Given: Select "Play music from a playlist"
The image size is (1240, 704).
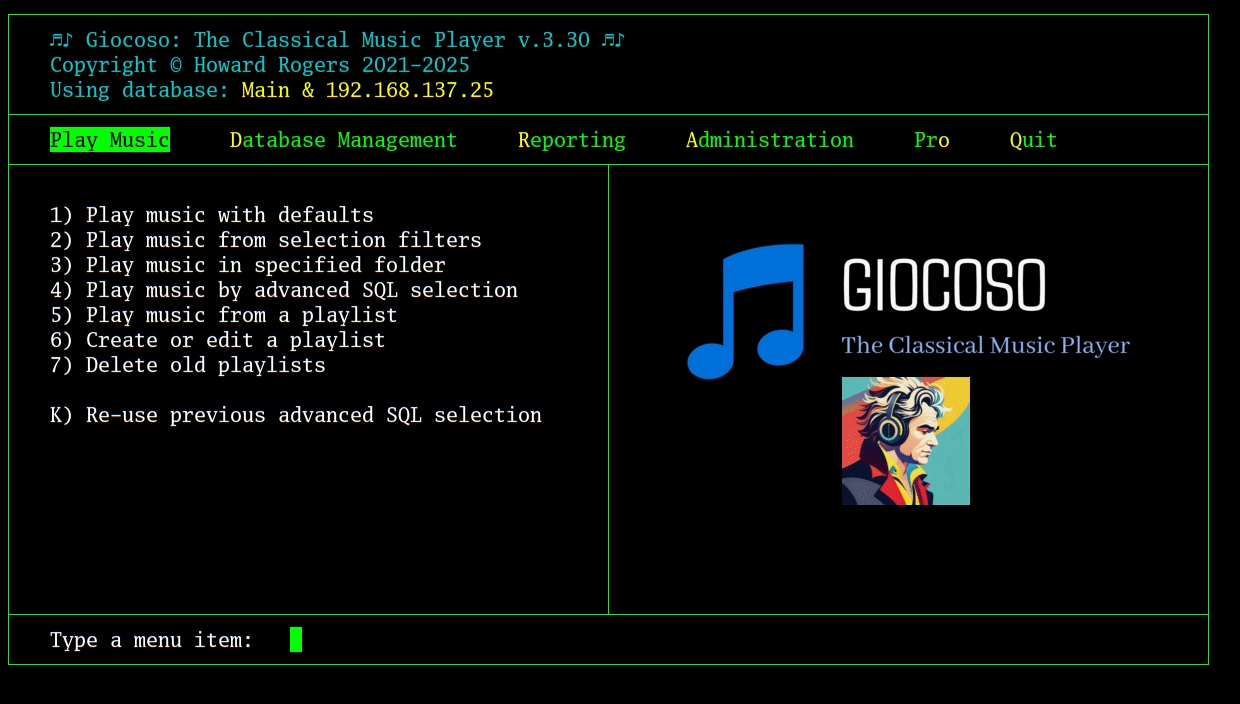Looking at the screenshot, I should tap(223, 315).
